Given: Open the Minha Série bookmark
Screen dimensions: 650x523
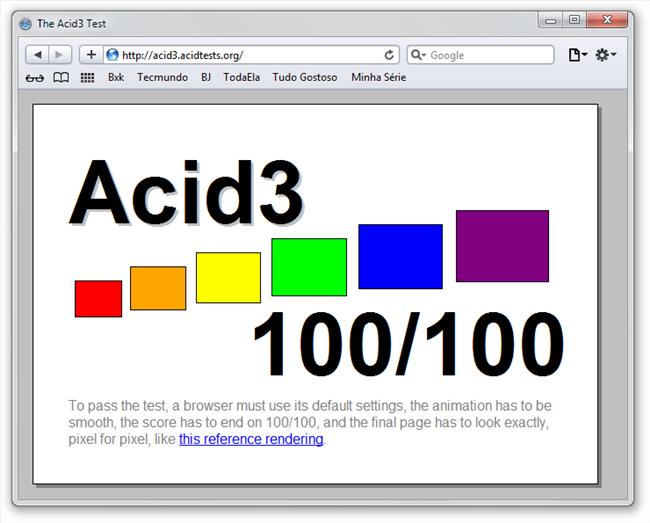Looking at the screenshot, I should tap(378, 77).
